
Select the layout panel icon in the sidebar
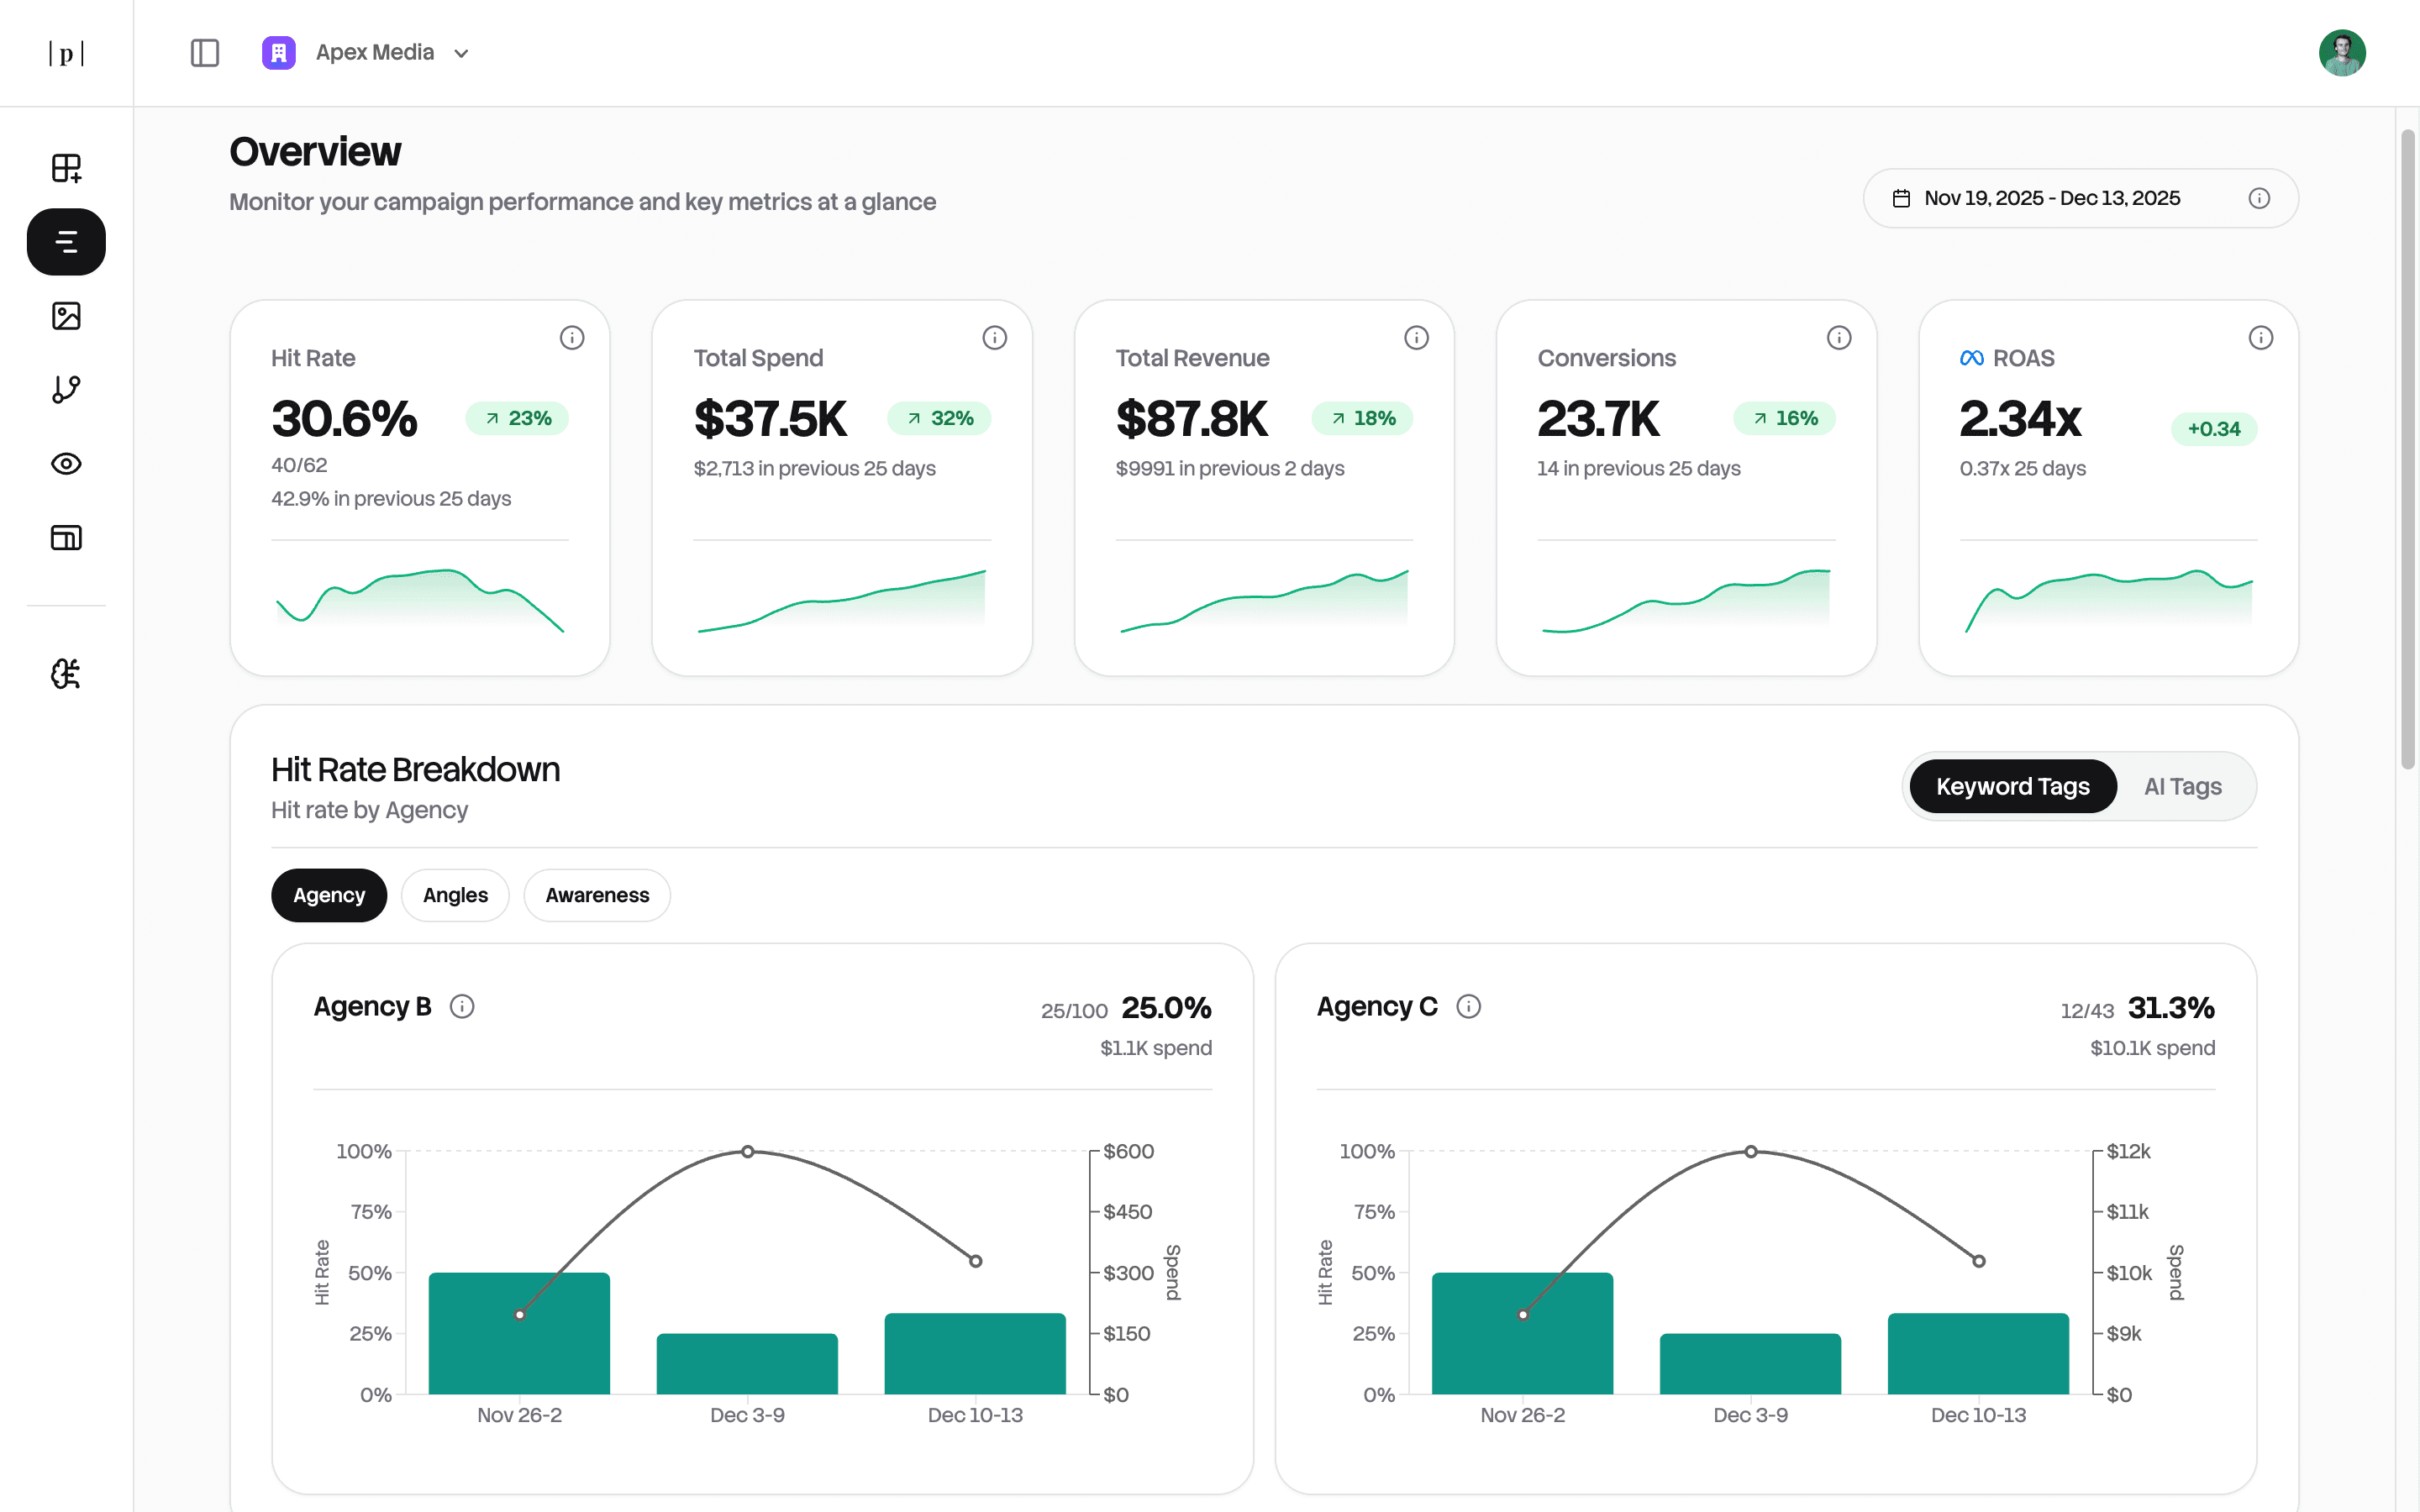[65, 537]
